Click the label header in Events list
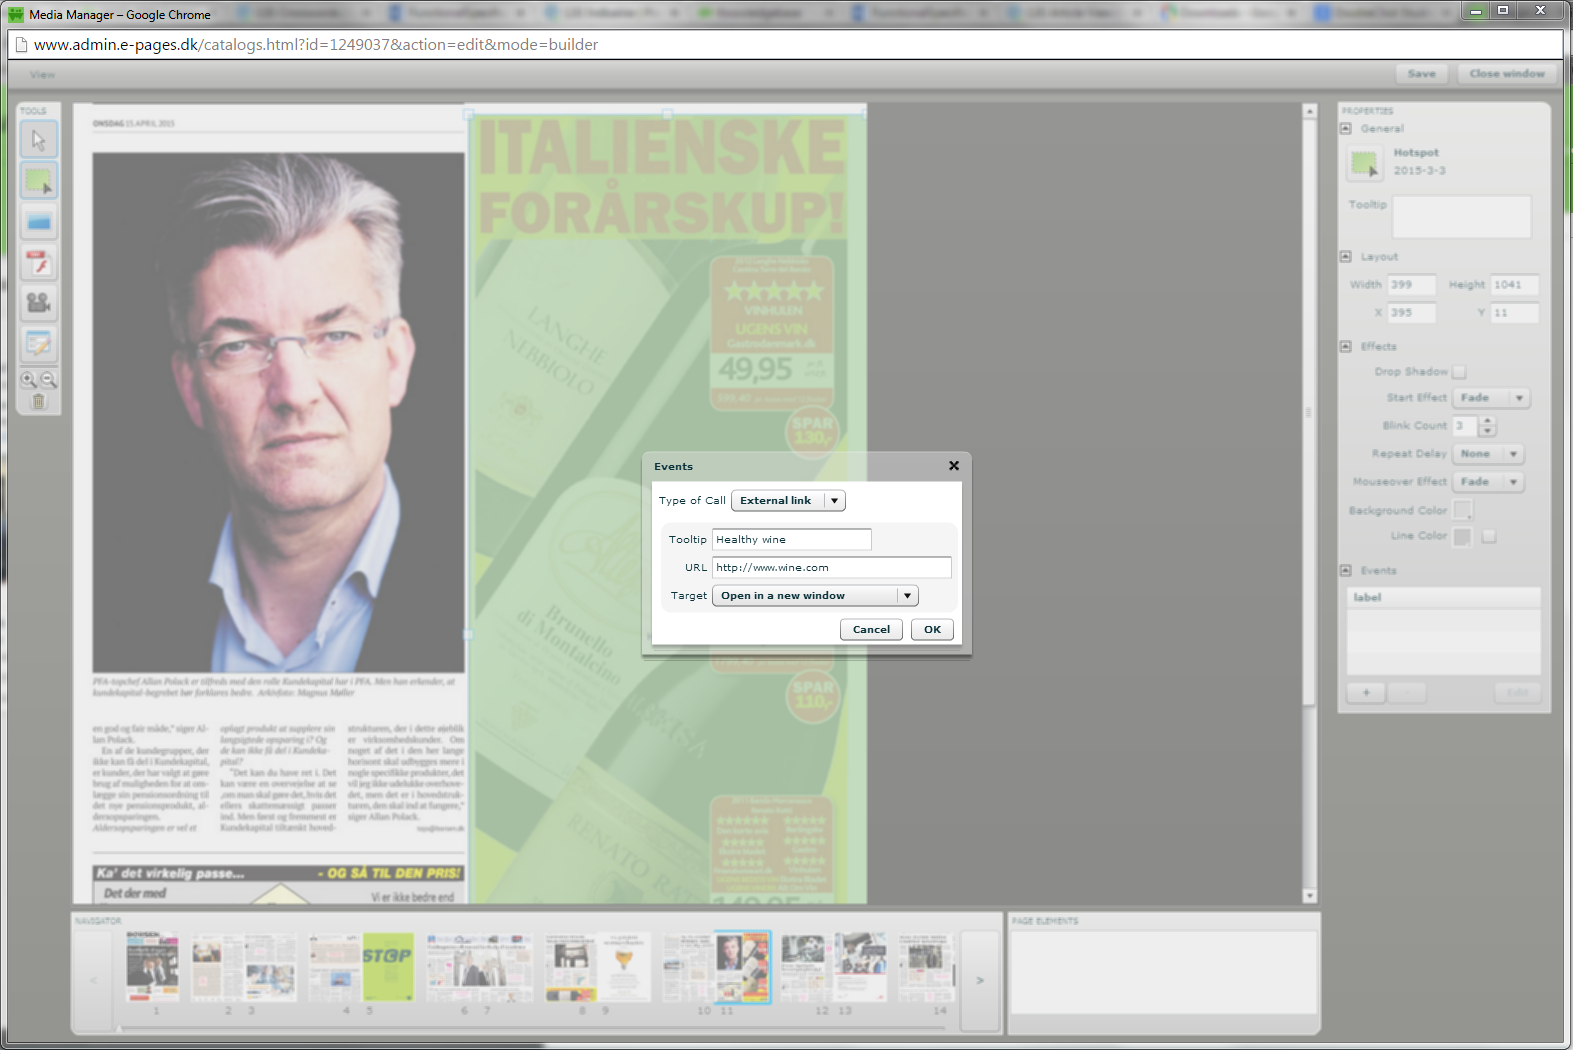 [x=1444, y=598]
